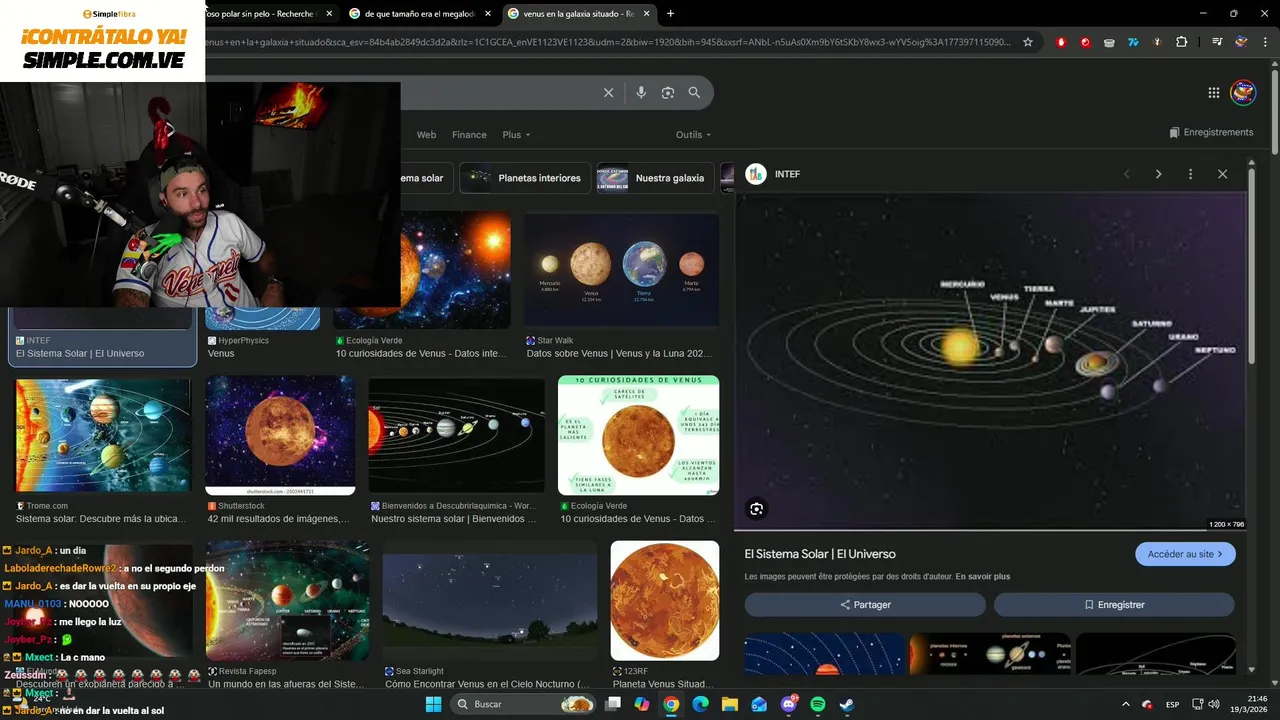Click the ESP language indicator
1280x720 pixels.
(x=1172, y=705)
